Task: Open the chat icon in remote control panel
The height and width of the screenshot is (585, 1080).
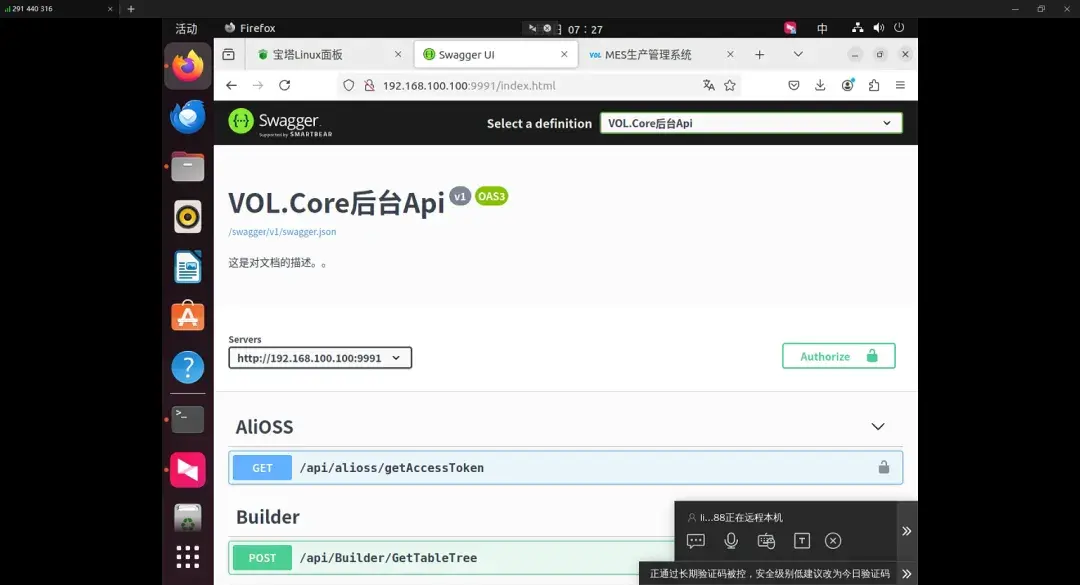Action: [x=695, y=540]
